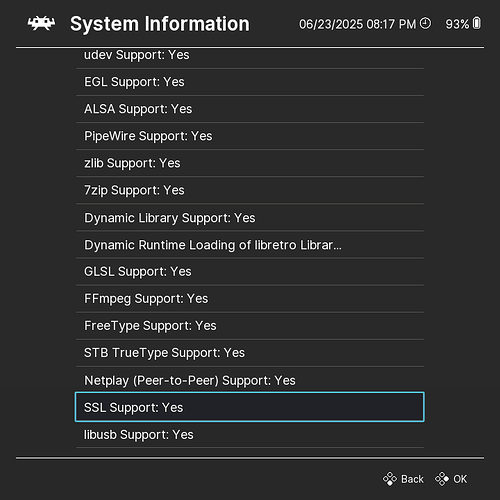Select Dynamic Runtime Loading of libretro entry
Screen dimensions: 500x500
coord(250,245)
